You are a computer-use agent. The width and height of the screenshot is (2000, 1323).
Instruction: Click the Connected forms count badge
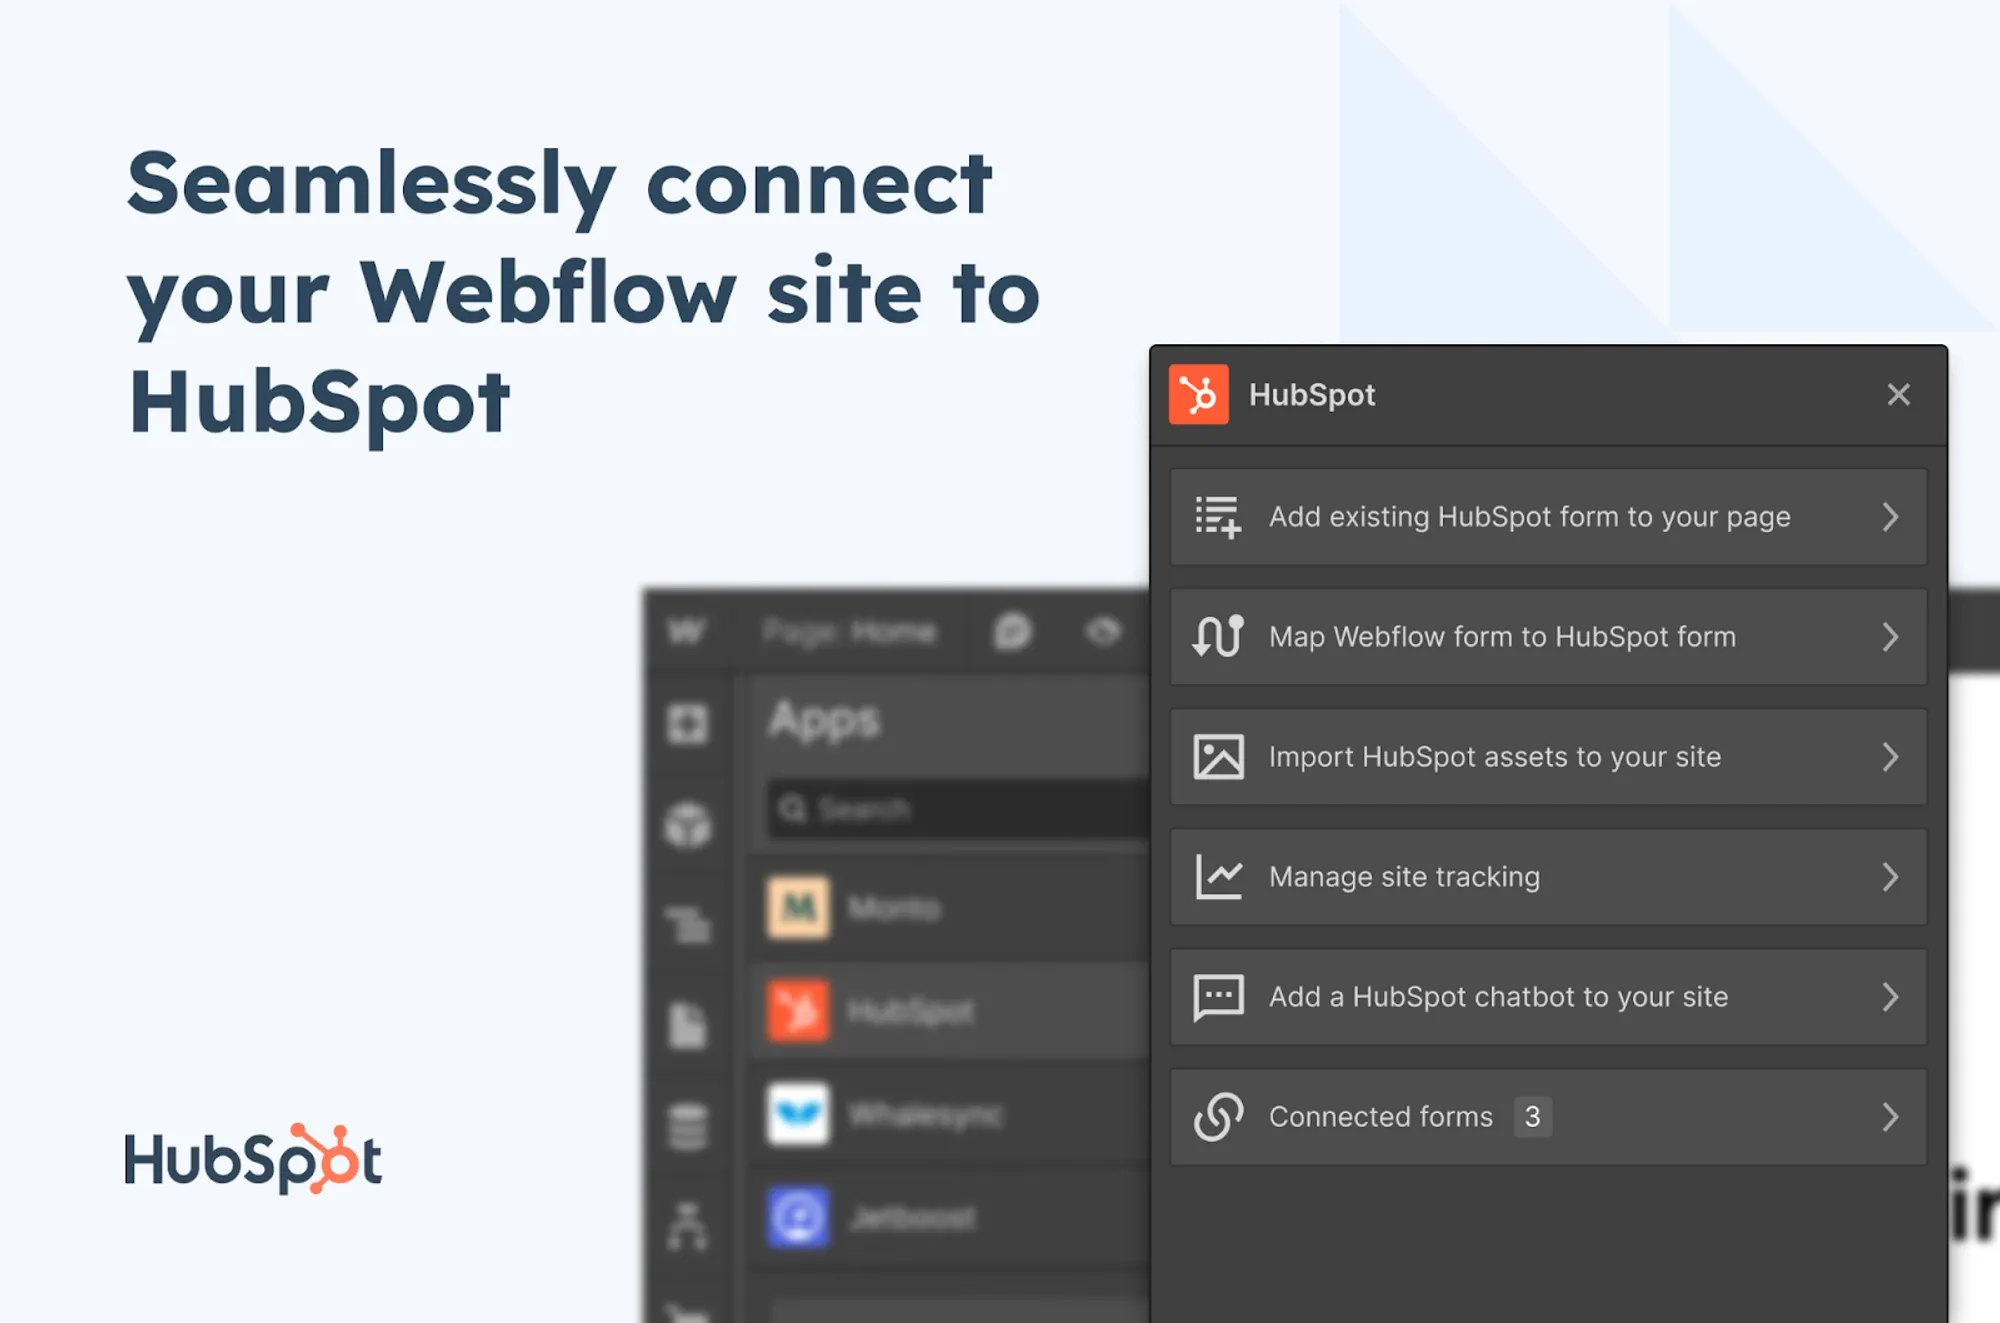point(1533,1117)
